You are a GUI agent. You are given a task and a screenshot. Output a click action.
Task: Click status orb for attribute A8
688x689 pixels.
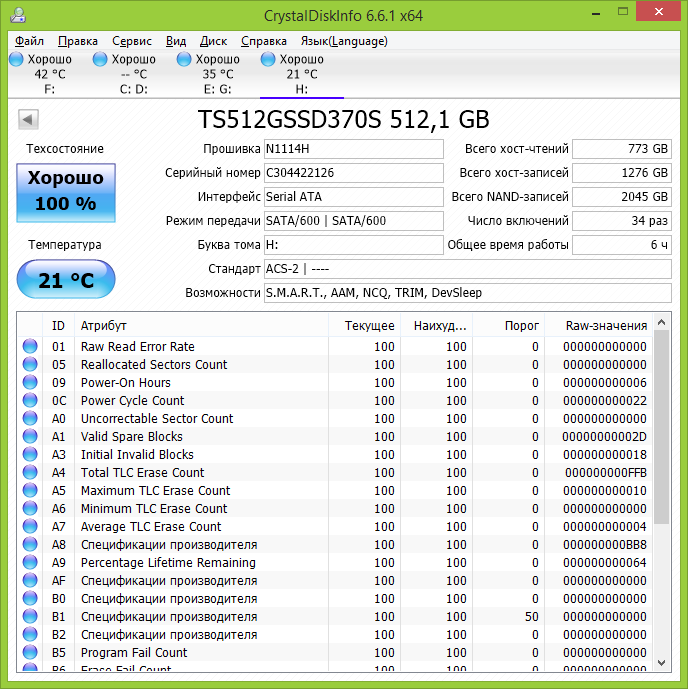pos(30,544)
